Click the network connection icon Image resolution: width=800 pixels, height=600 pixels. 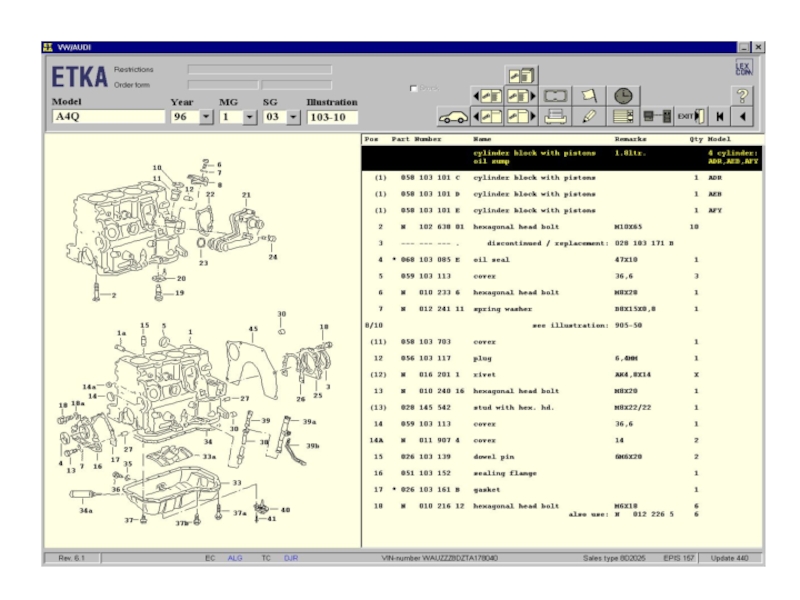click(x=657, y=117)
